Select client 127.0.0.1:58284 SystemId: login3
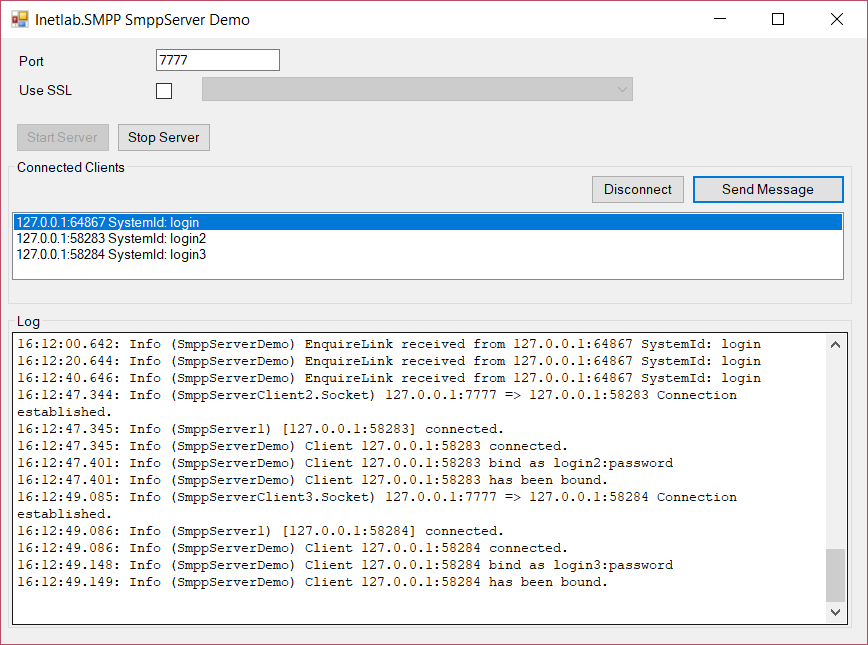Image resolution: width=868 pixels, height=645 pixels. [428, 254]
